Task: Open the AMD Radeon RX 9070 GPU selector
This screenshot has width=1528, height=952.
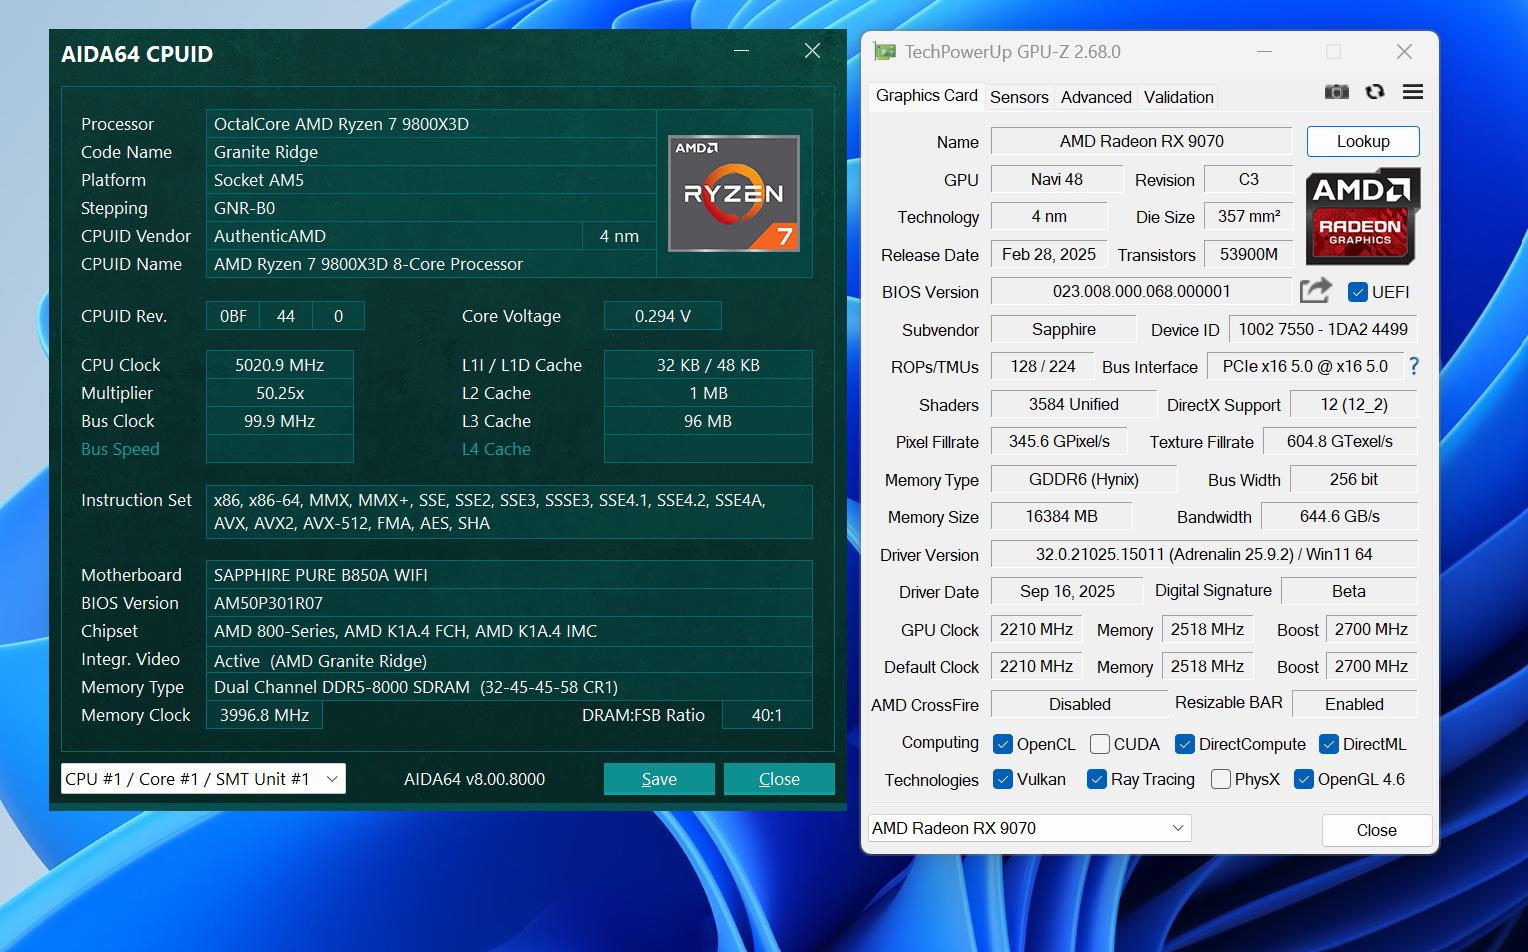Action: tap(1029, 828)
